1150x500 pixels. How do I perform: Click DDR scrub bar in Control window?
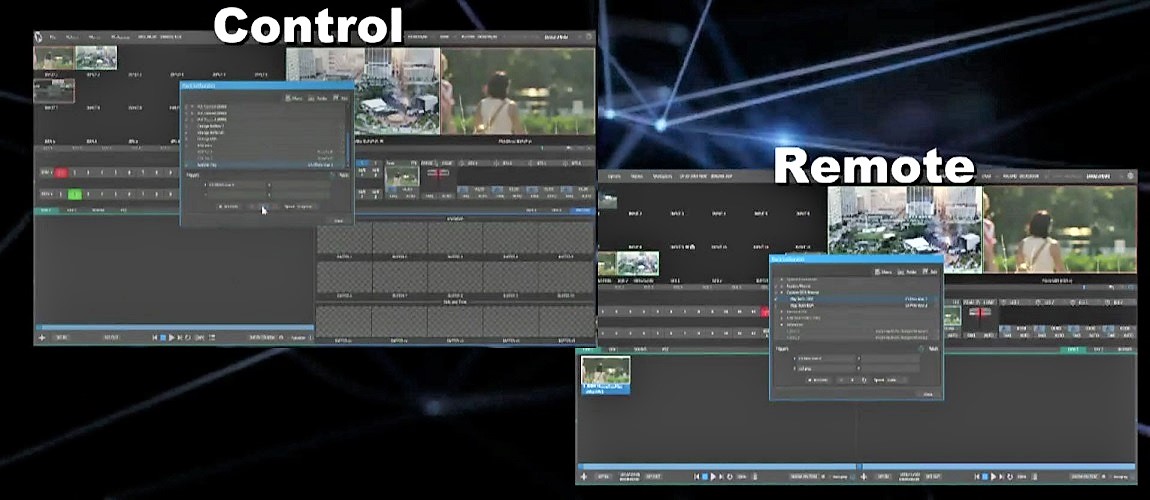[x=175, y=327]
